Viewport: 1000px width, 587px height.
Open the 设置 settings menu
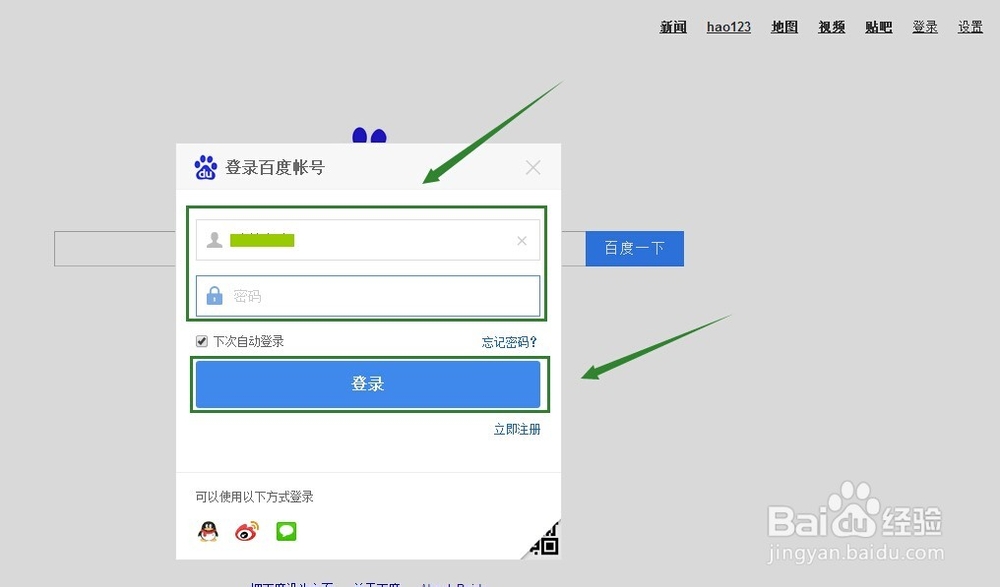pos(970,27)
